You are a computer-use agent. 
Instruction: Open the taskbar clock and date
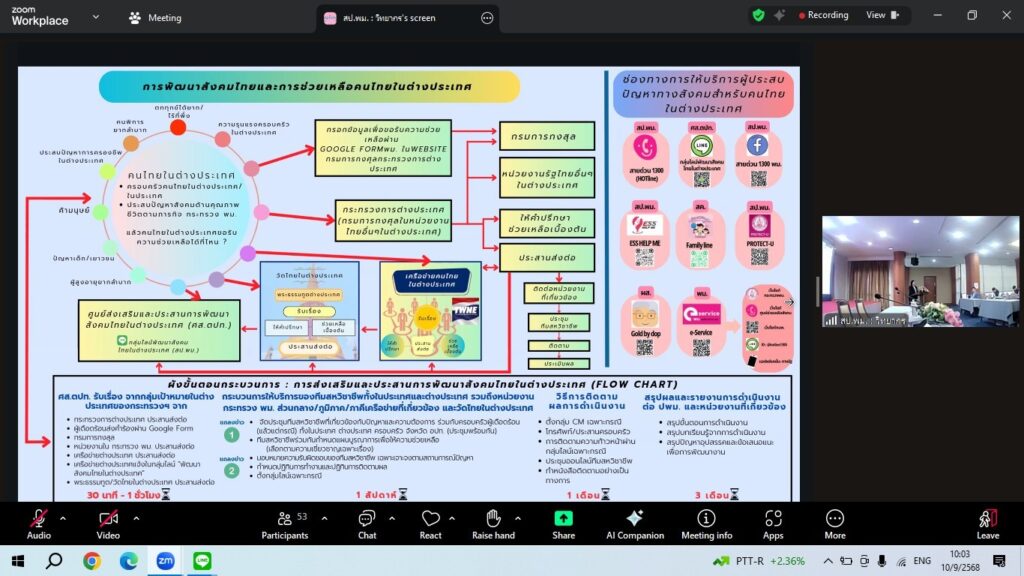click(x=961, y=560)
